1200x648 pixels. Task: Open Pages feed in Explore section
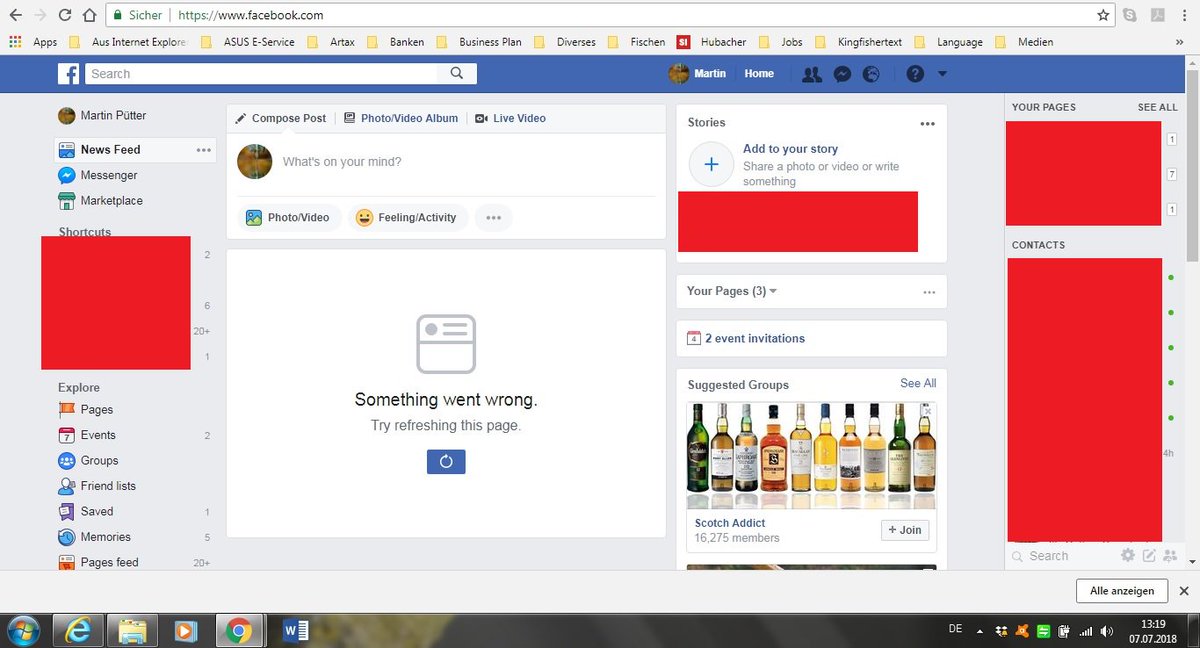[99, 563]
